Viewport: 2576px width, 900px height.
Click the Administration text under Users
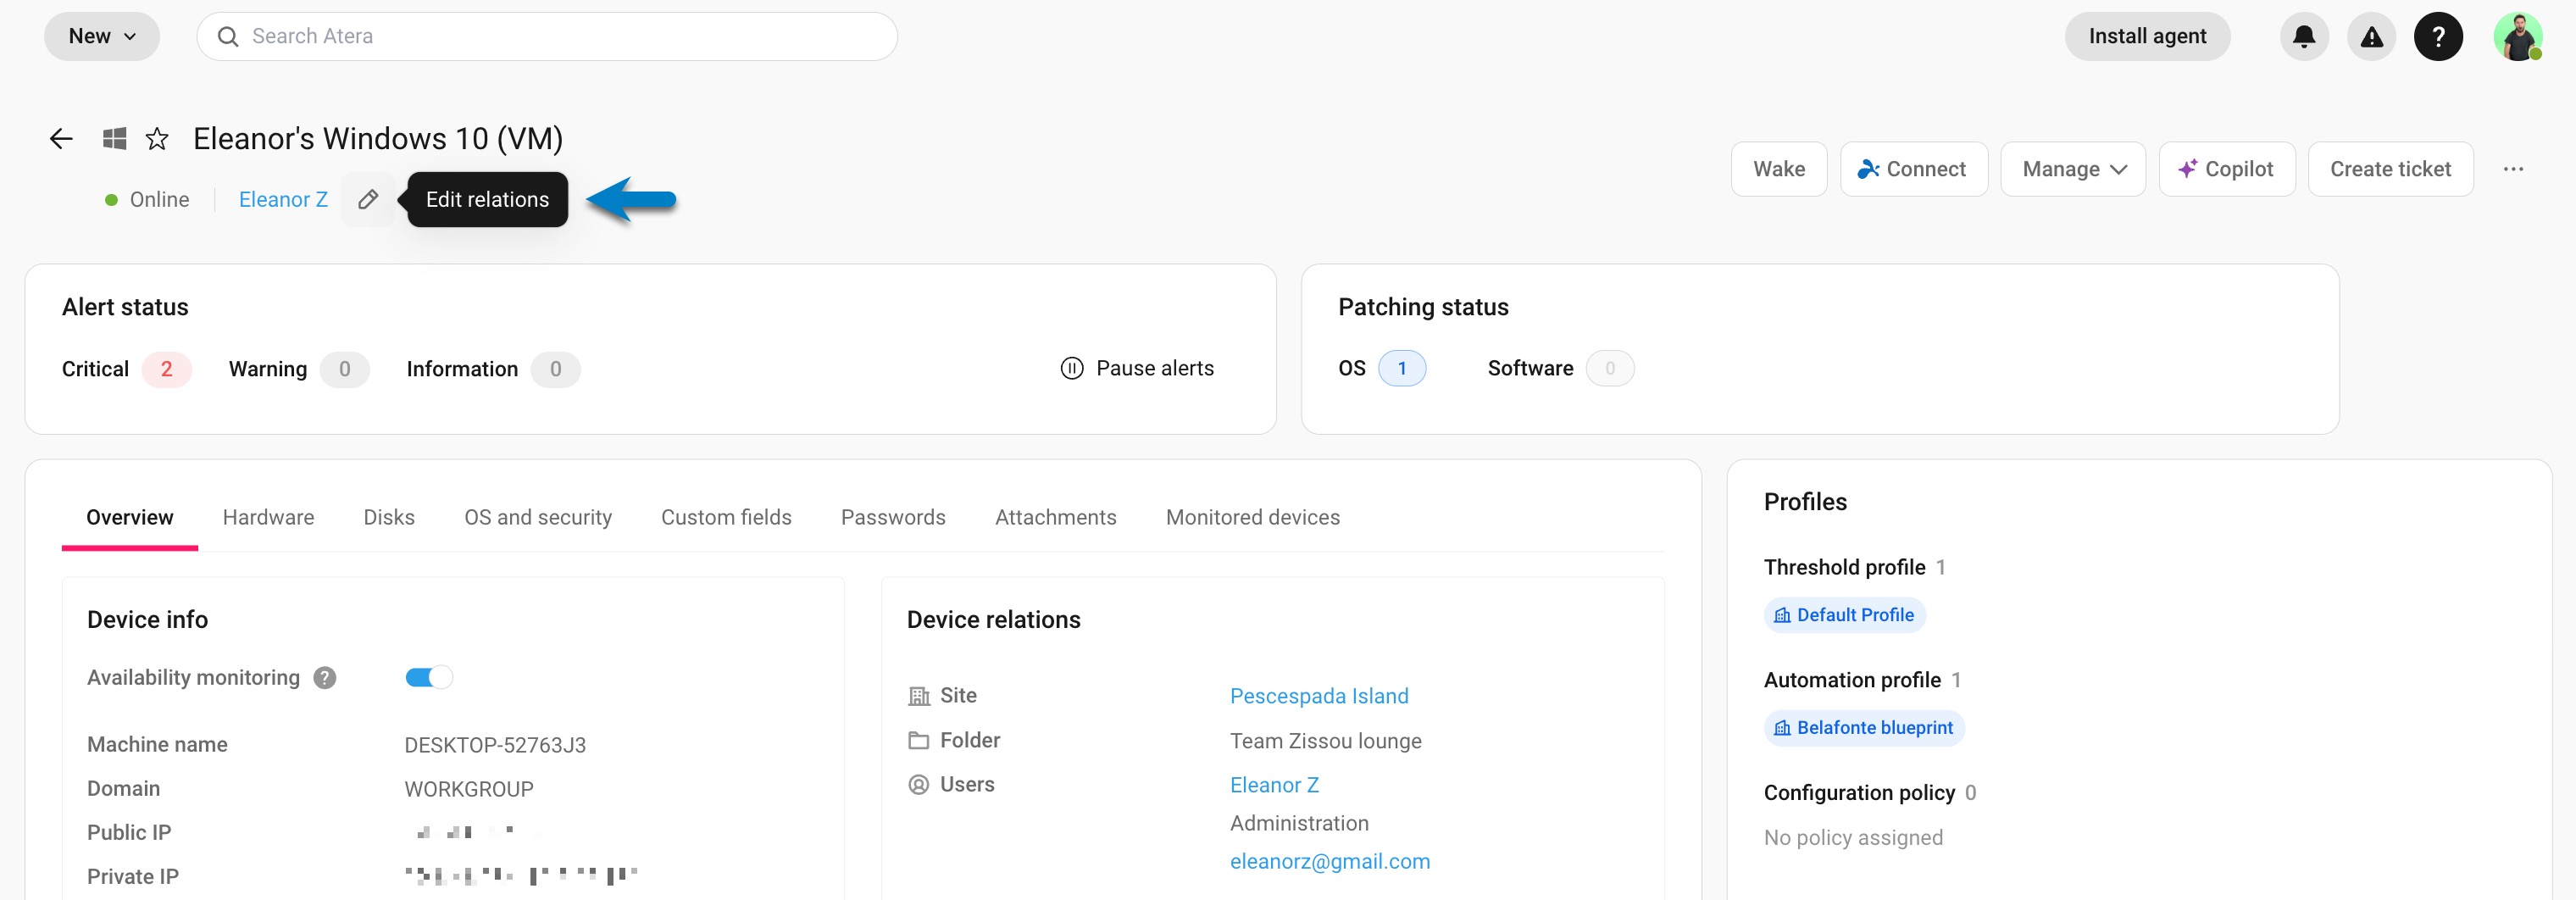[1299, 823]
